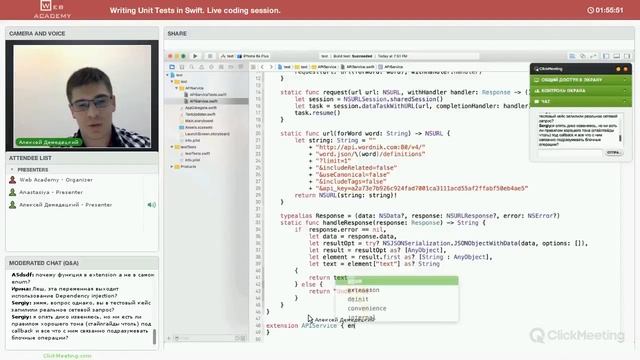Click into ClickMeeting chat message input field
640x360 pixels.
(x=570, y=153)
